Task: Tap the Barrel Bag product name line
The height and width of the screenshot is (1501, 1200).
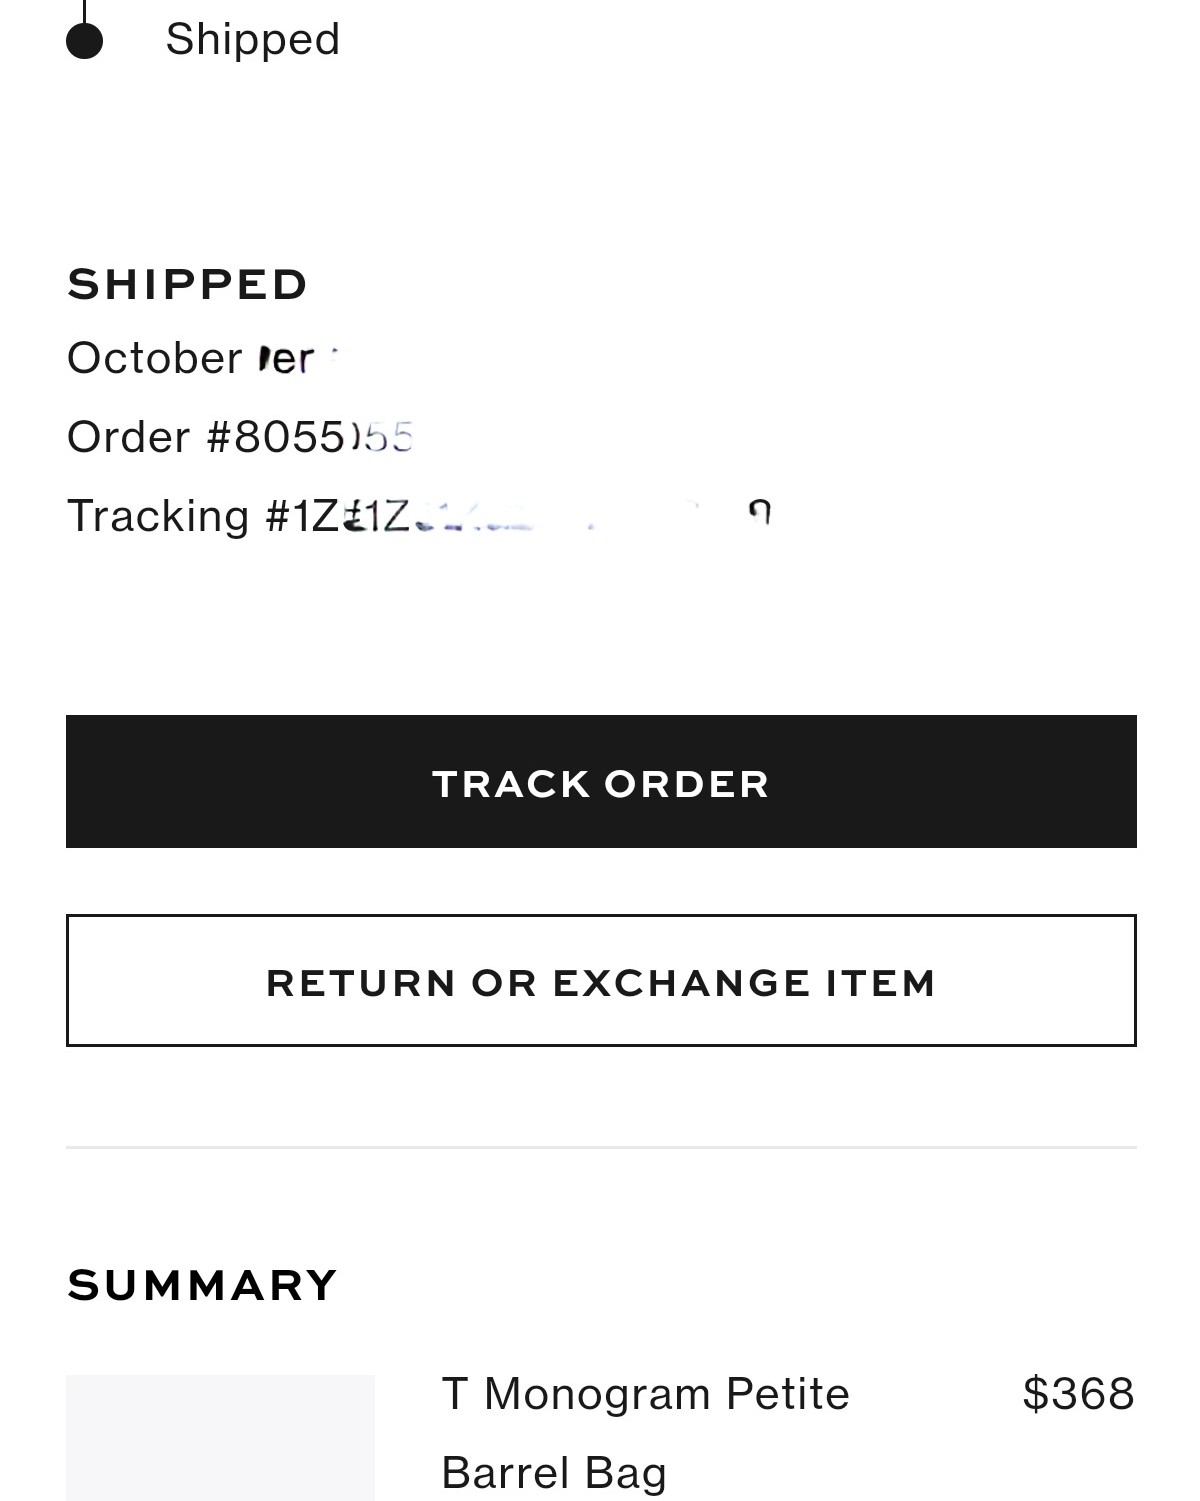Action: pos(554,1473)
